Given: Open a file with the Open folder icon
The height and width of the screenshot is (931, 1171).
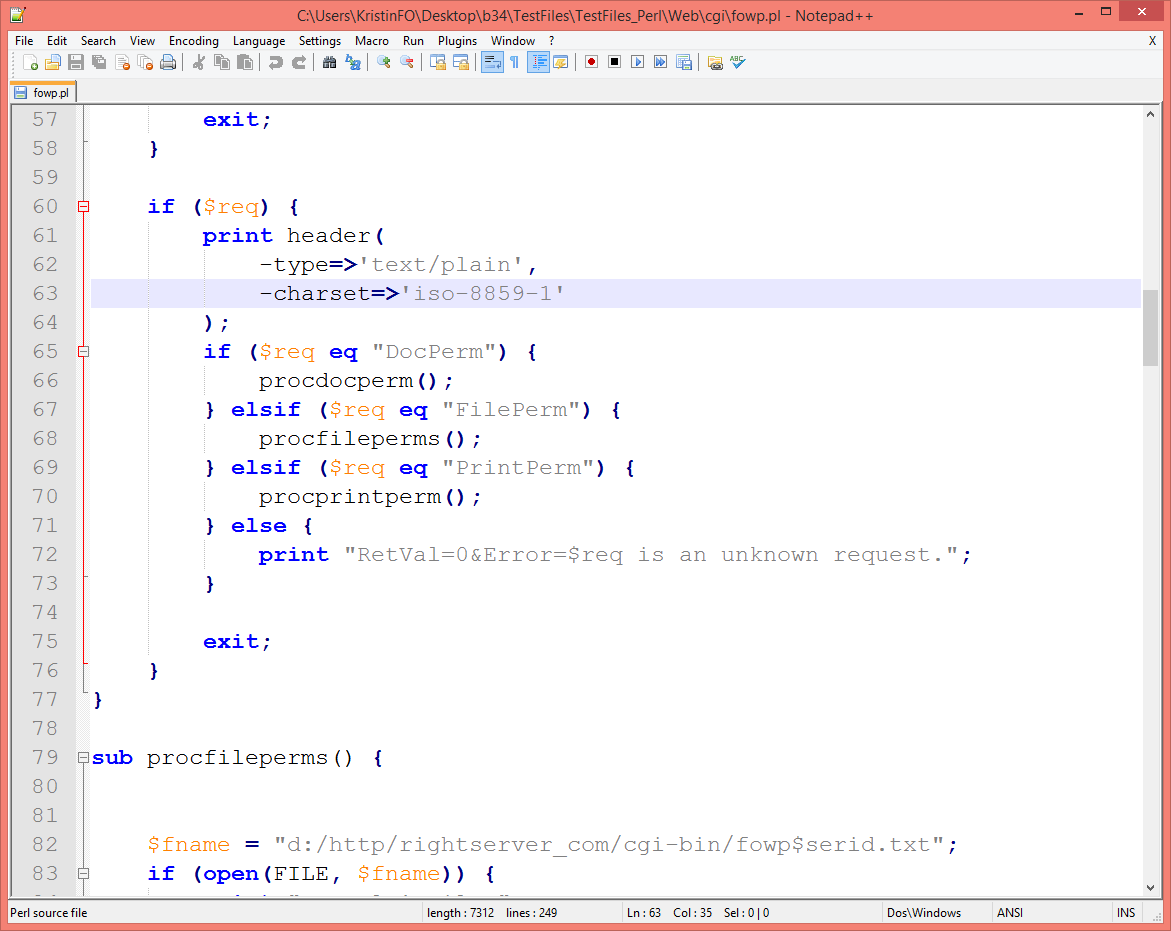Looking at the screenshot, I should (53, 63).
